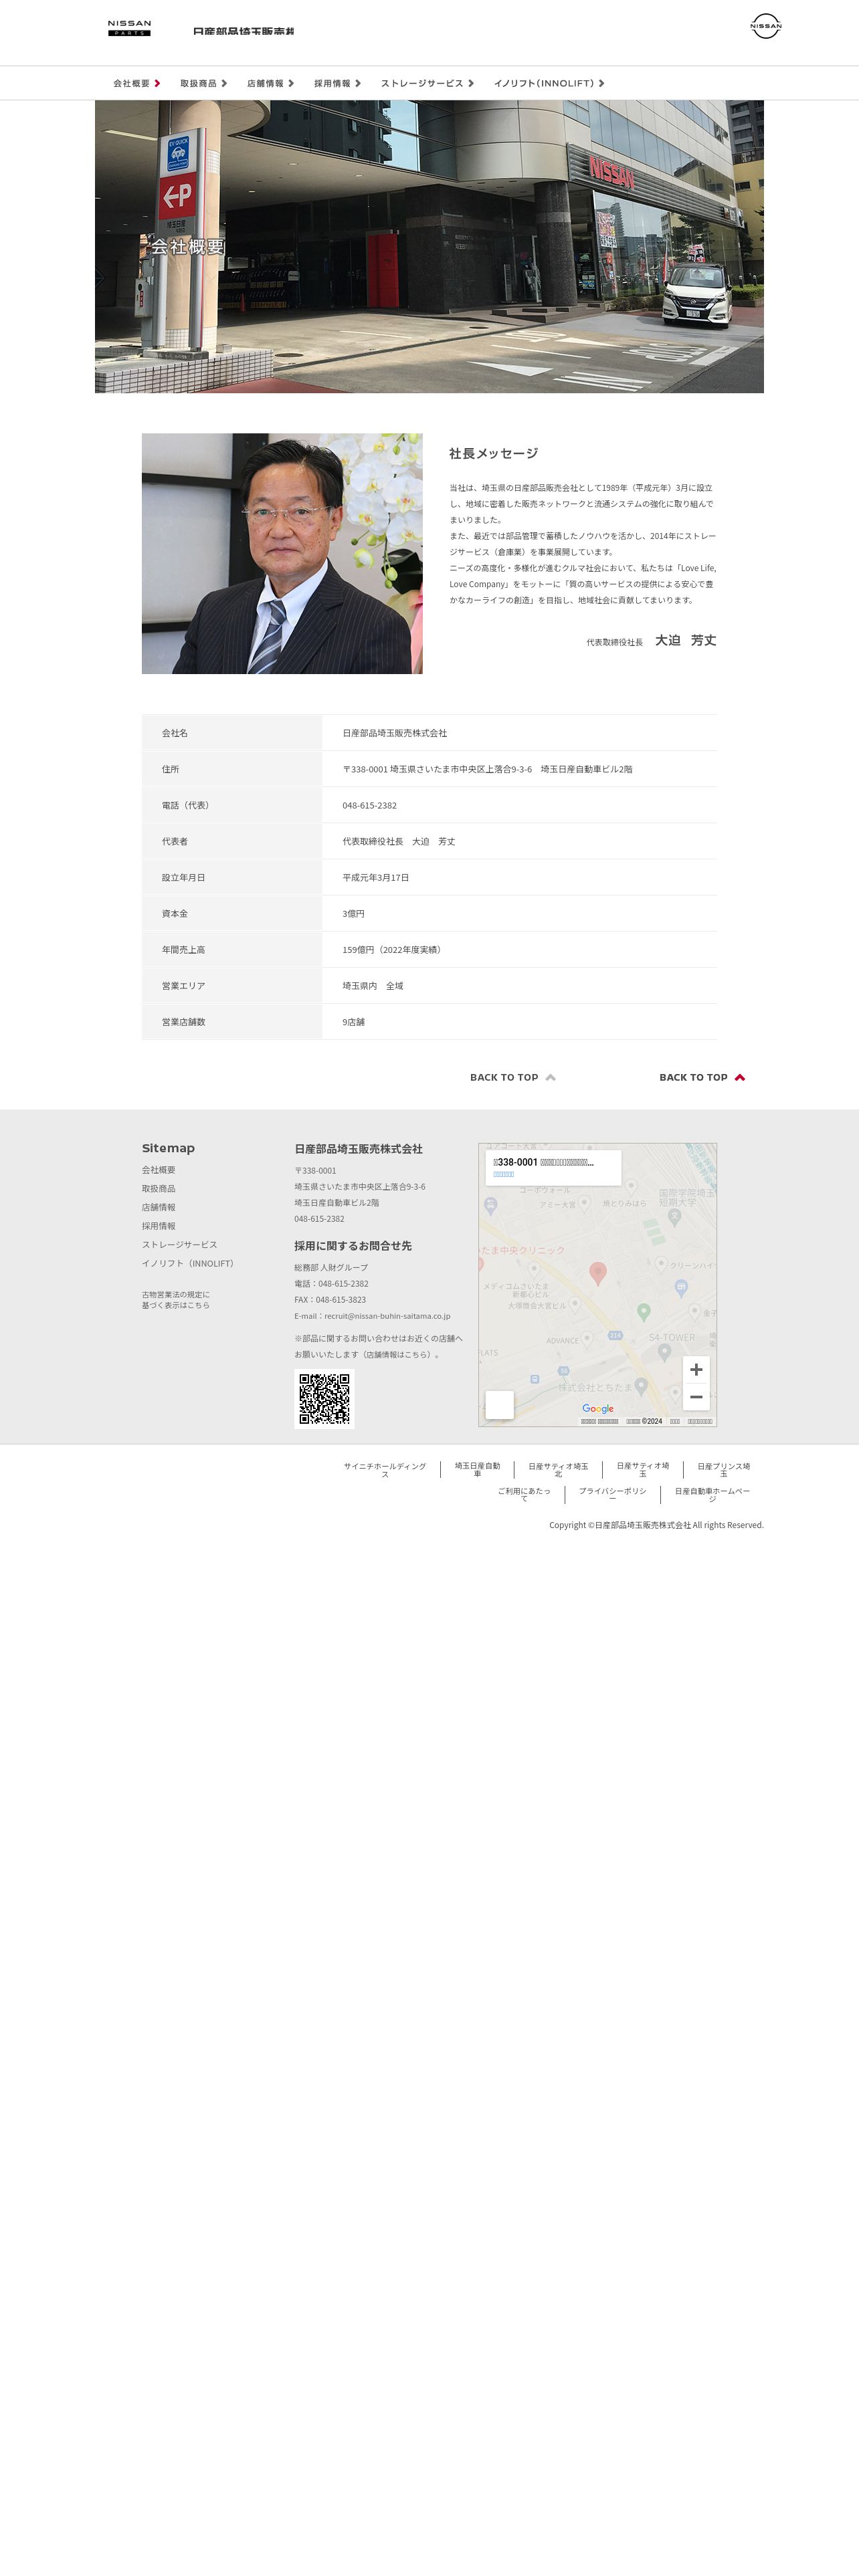Click the red location pin on the map
Screen dimensions: 859x2576
click(x=598, y=1273)
